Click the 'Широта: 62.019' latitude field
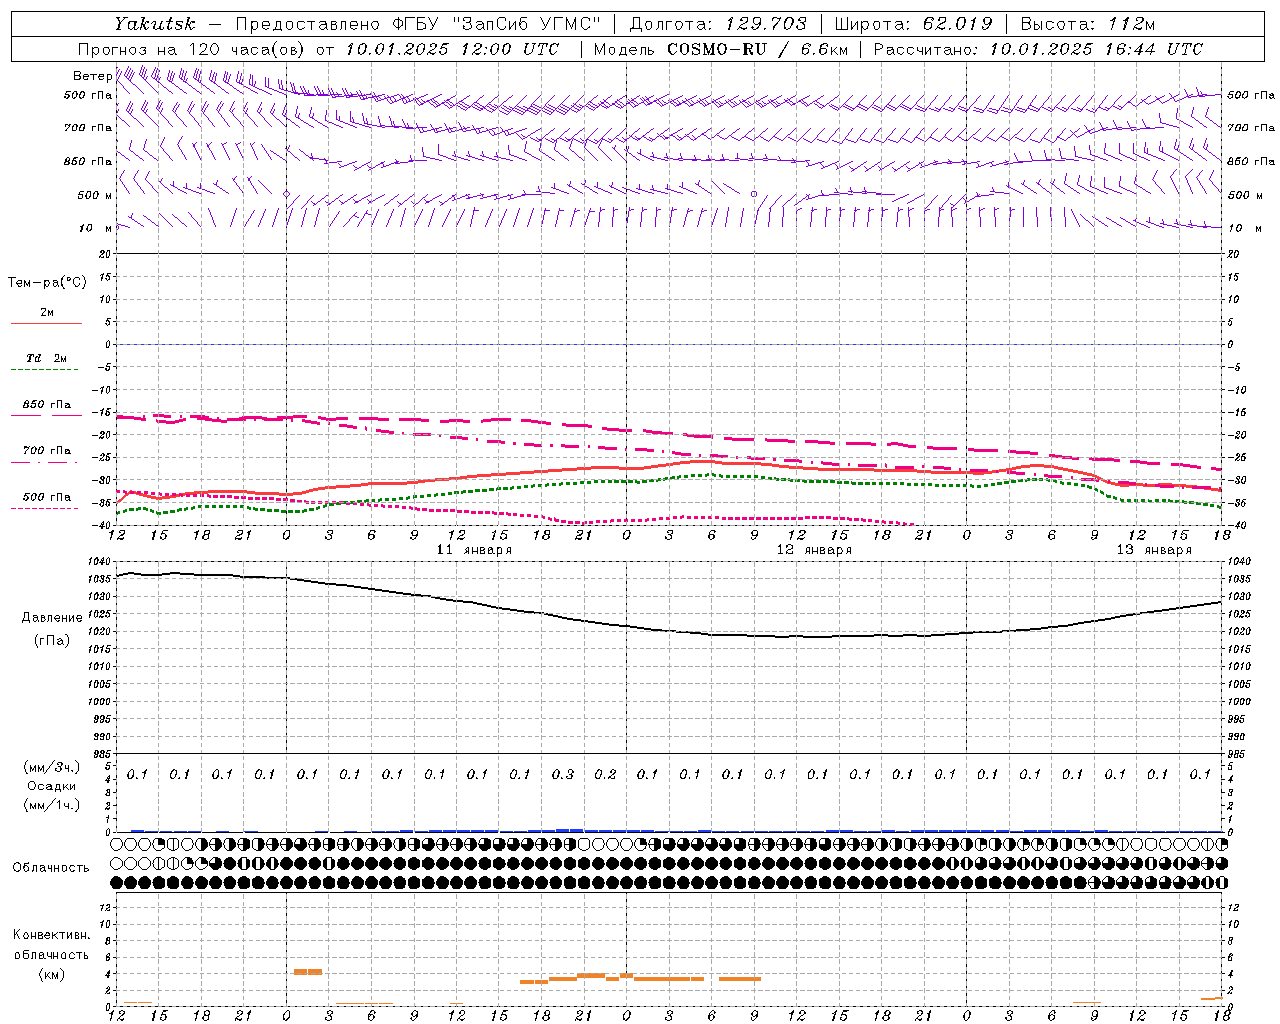 913,24
